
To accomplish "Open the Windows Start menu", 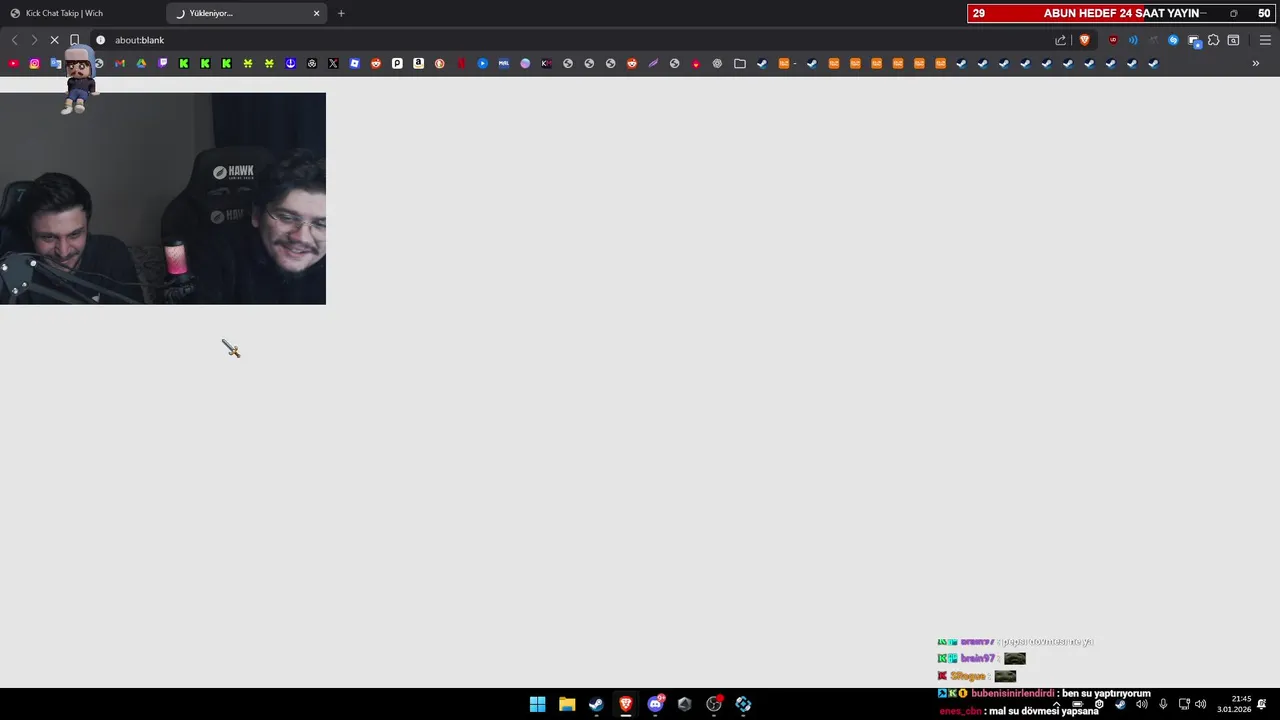I will pyautogui.click(x=537, y=704).
